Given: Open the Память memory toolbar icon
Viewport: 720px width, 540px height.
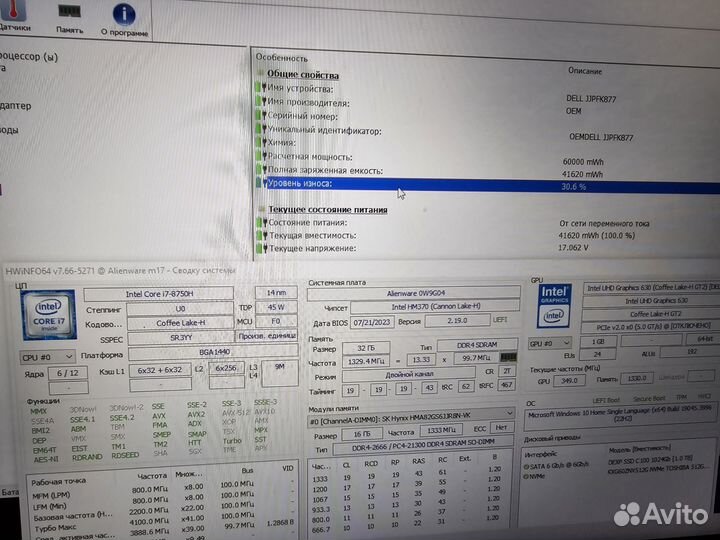Looking at the screenshot, I should [69, 18].
